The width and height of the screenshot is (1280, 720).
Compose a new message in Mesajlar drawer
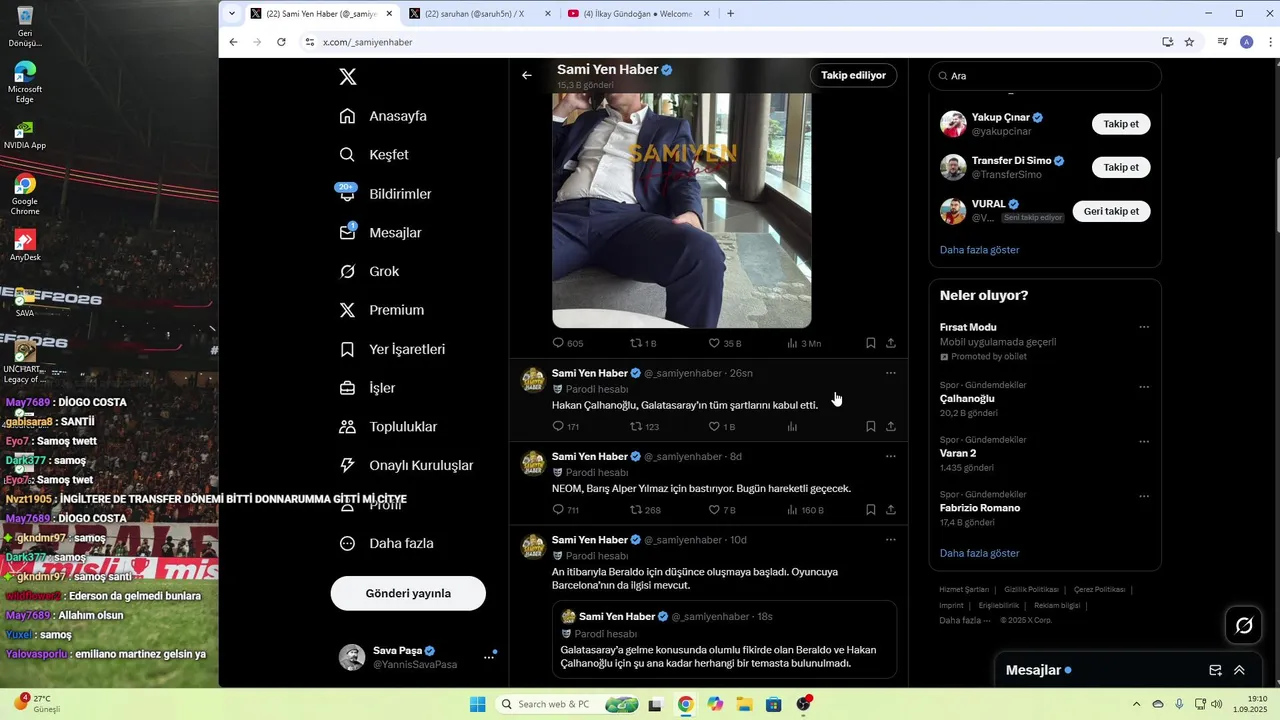[1215, 670]
